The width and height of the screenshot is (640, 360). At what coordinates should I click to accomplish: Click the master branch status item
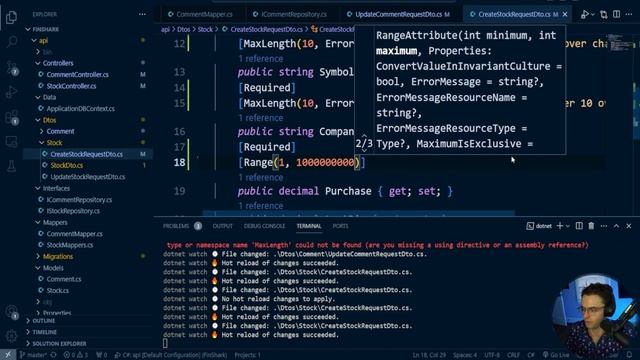[34, 355]
